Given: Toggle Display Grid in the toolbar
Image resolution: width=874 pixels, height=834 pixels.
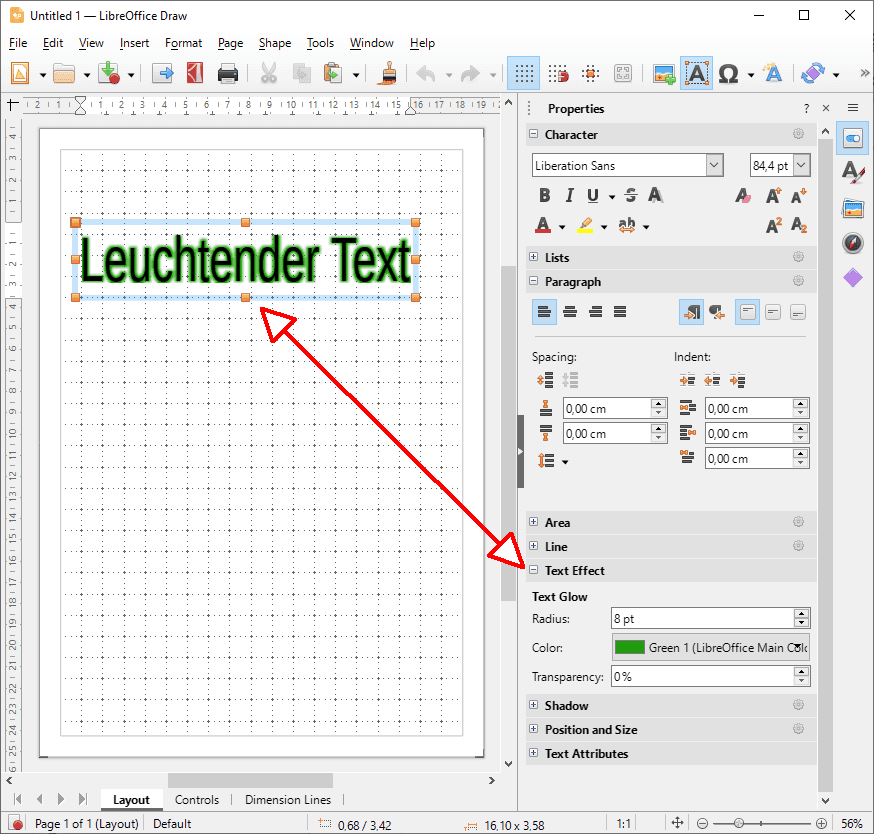Looking at the screenshot, I should pyautogui.click(x=523, y=73).
